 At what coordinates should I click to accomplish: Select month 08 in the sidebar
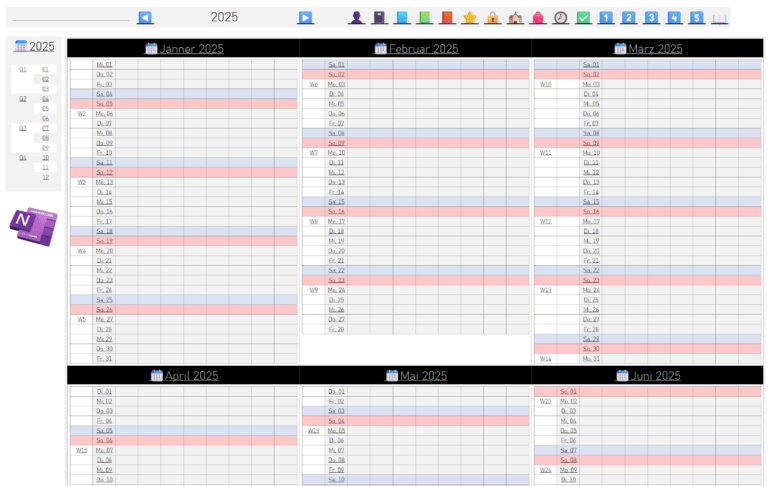point(45,138)
